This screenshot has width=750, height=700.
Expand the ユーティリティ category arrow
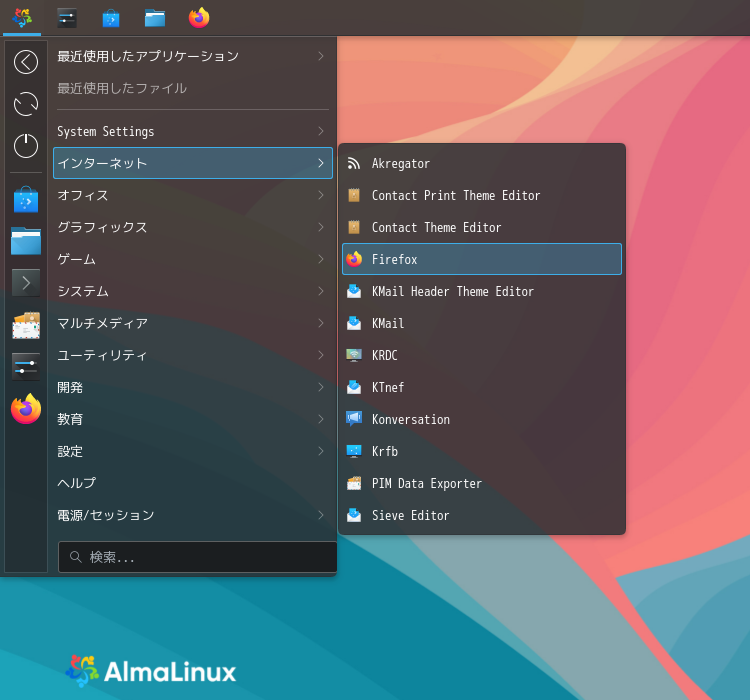[321, 355]
